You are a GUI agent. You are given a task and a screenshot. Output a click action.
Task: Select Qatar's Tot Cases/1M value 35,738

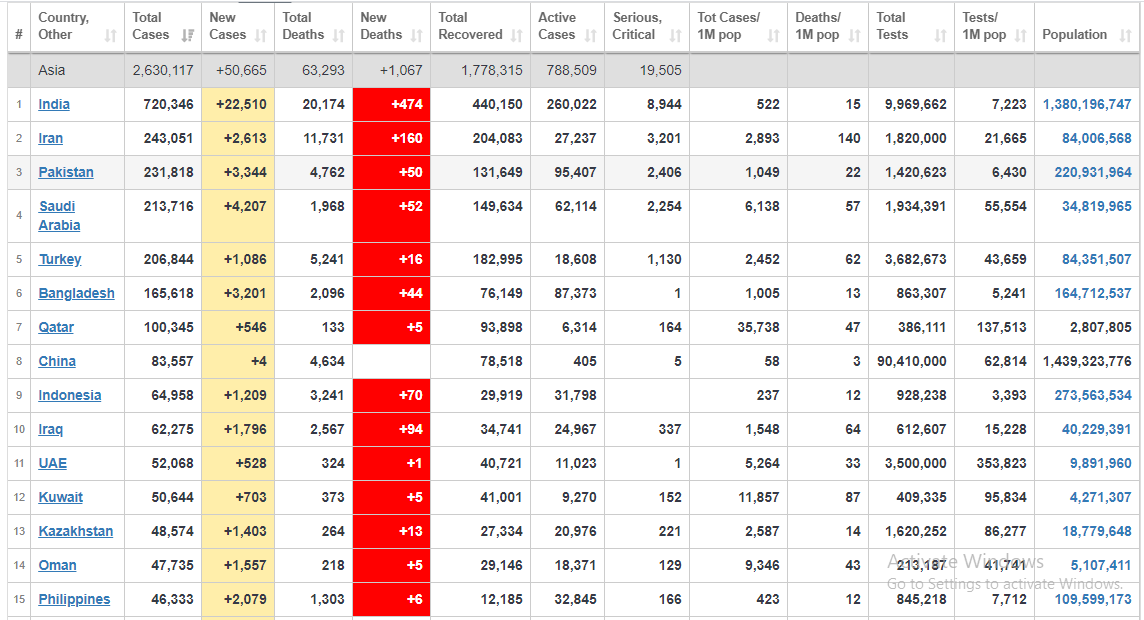(758, 328)
